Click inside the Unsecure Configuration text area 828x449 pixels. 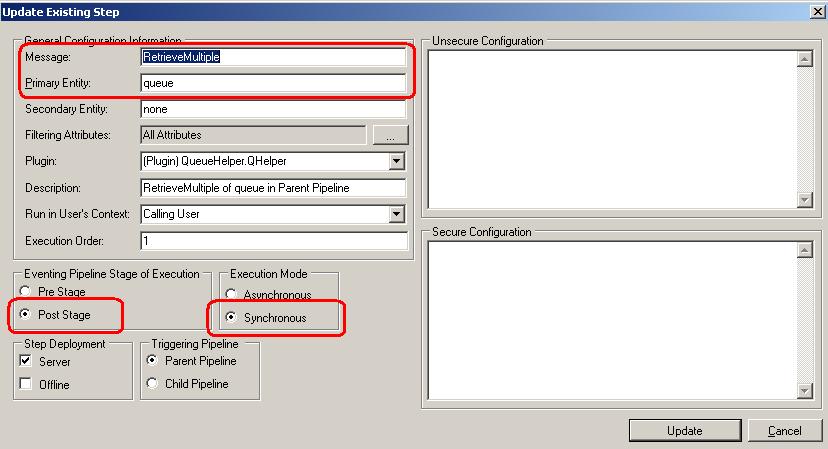pos(613,129)
